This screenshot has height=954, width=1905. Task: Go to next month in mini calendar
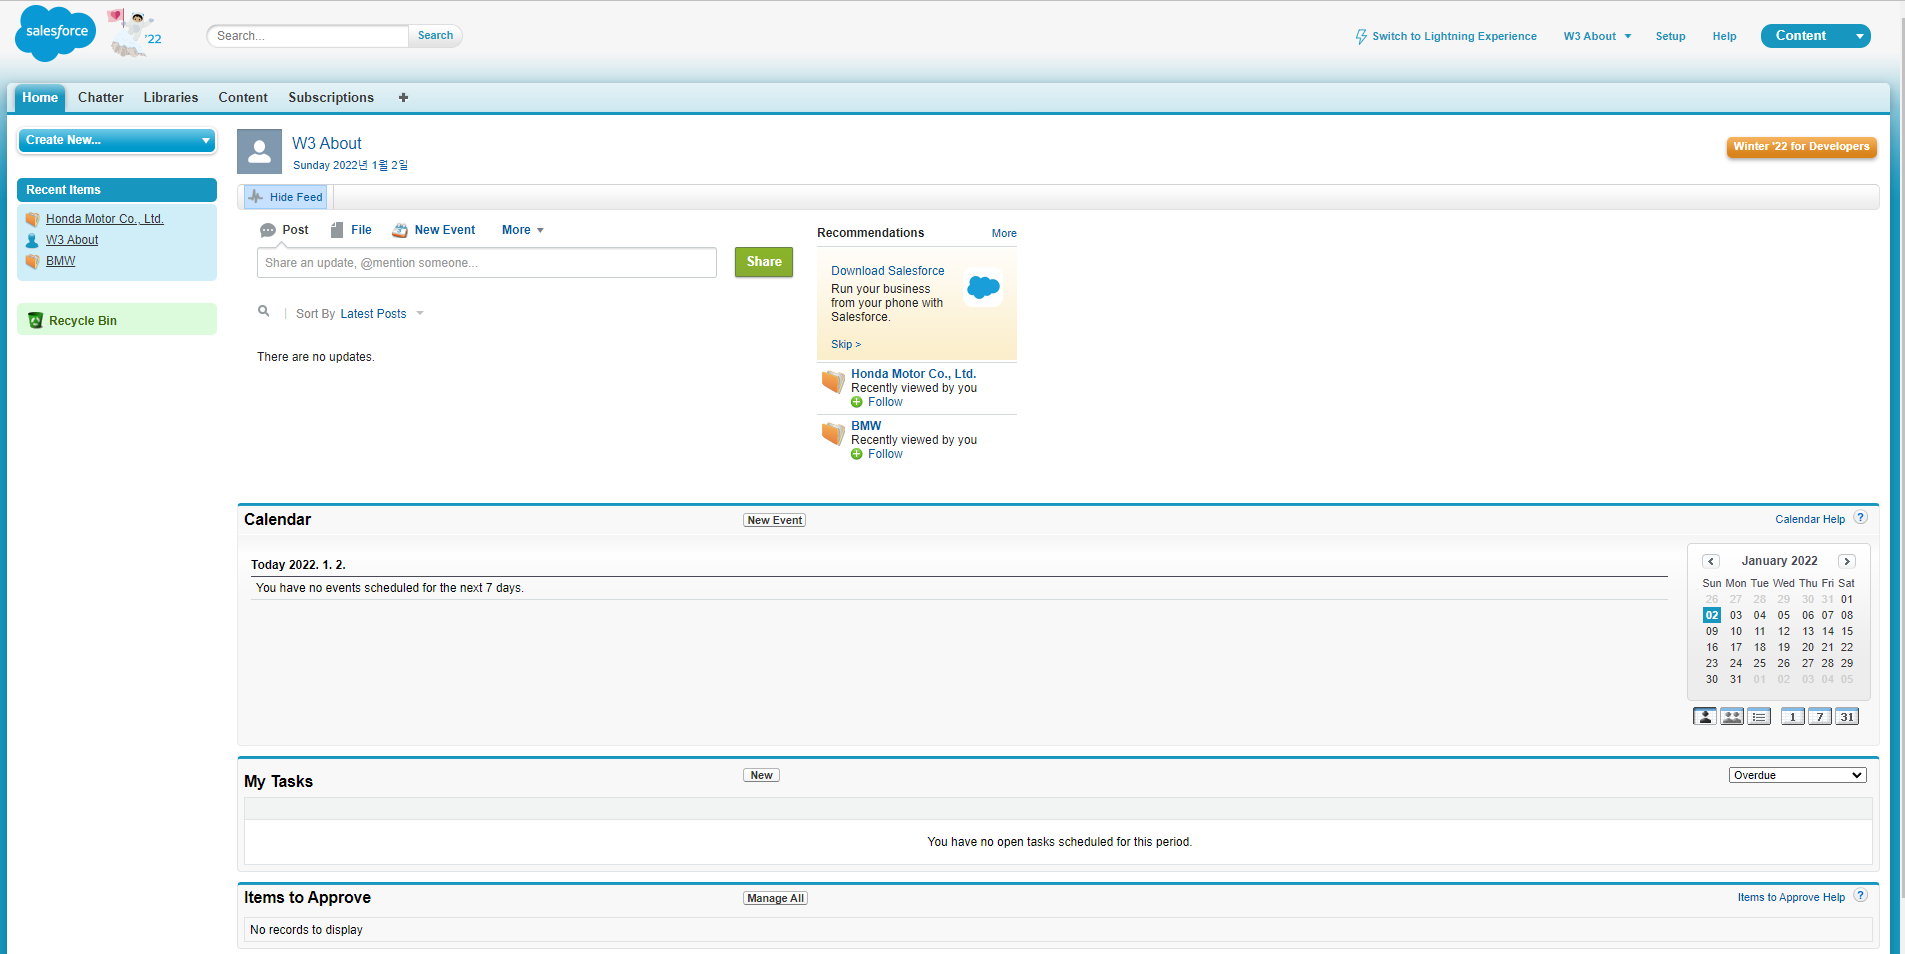(x=1847, y=561)
